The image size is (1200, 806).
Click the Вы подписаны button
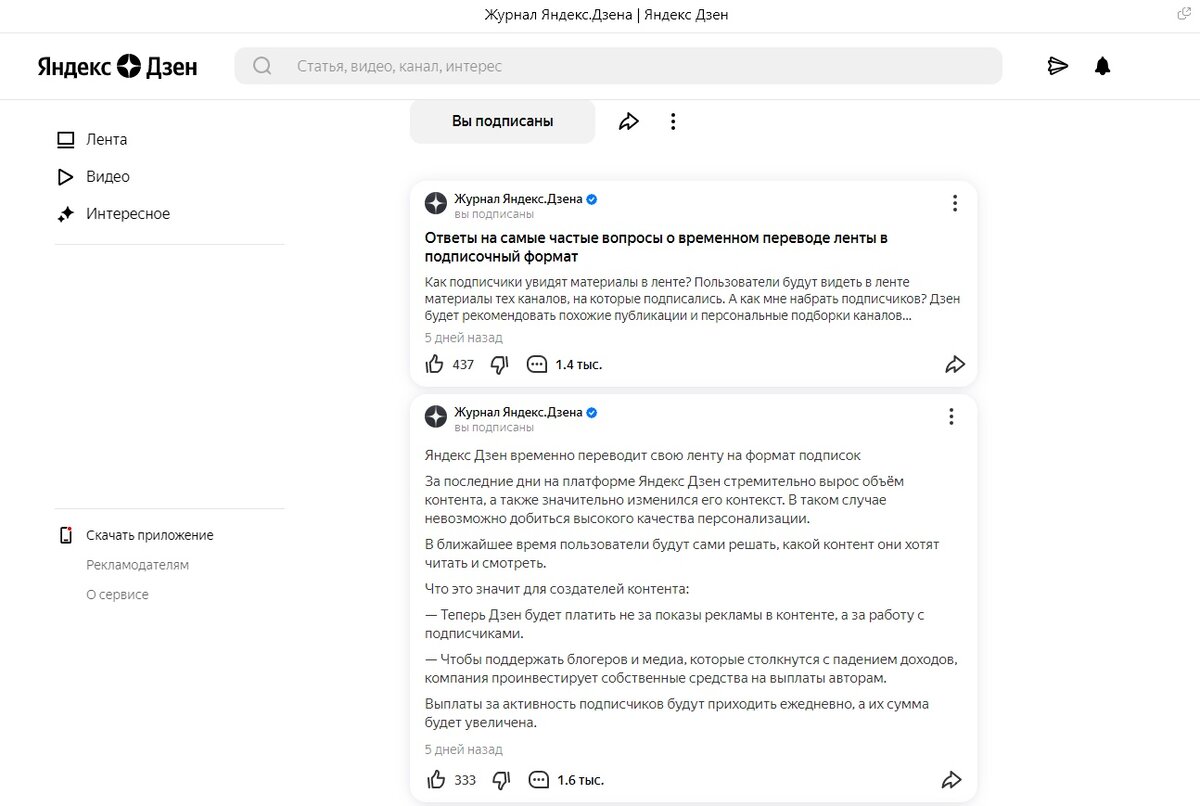[x=502, y=120]
